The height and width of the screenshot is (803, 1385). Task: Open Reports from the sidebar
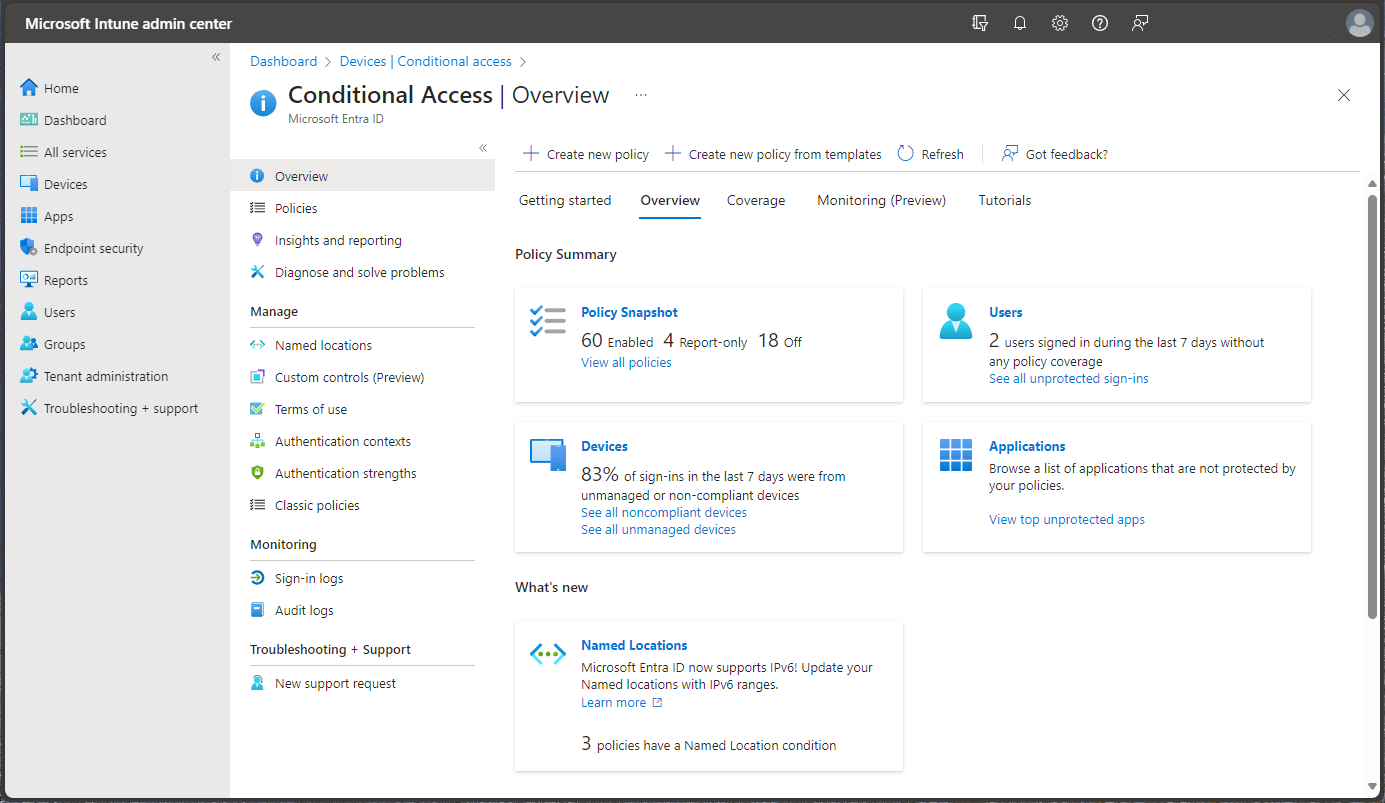coord(64,279)
